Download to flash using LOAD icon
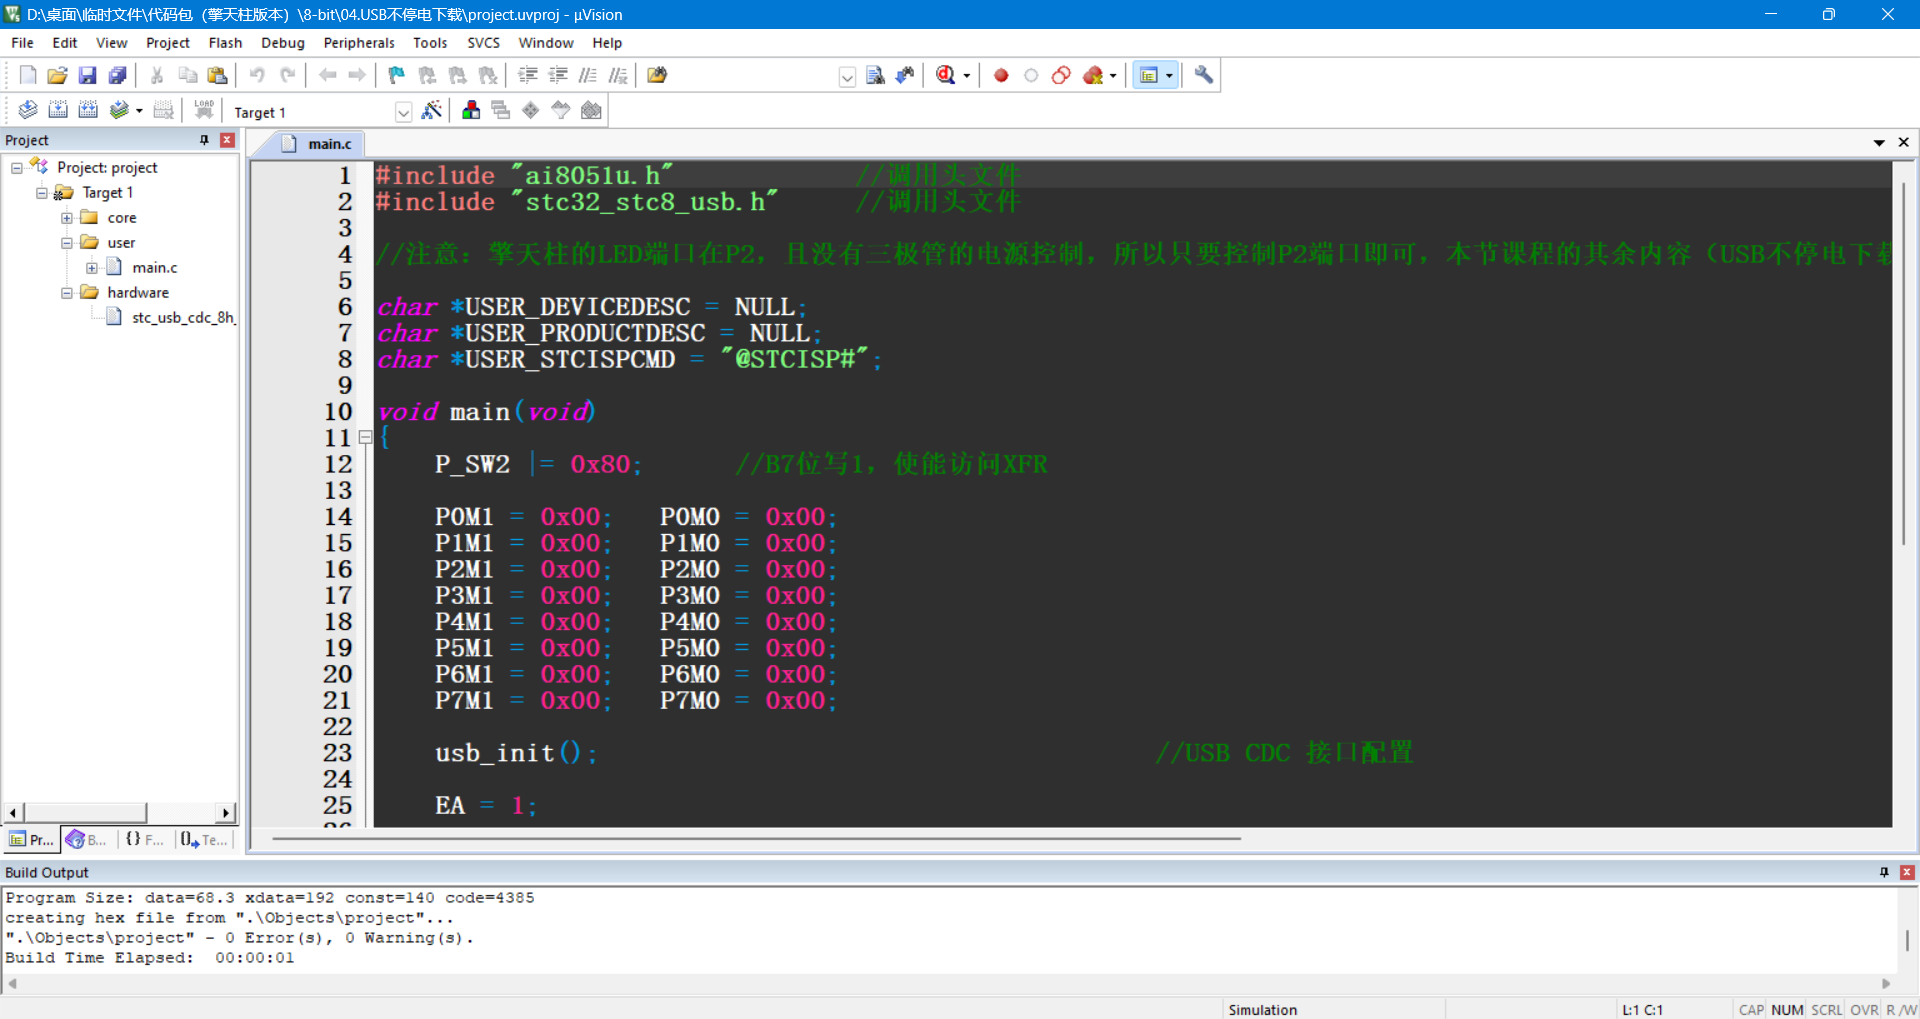This screenshot has height=1019, width=1920. (204, 110)
